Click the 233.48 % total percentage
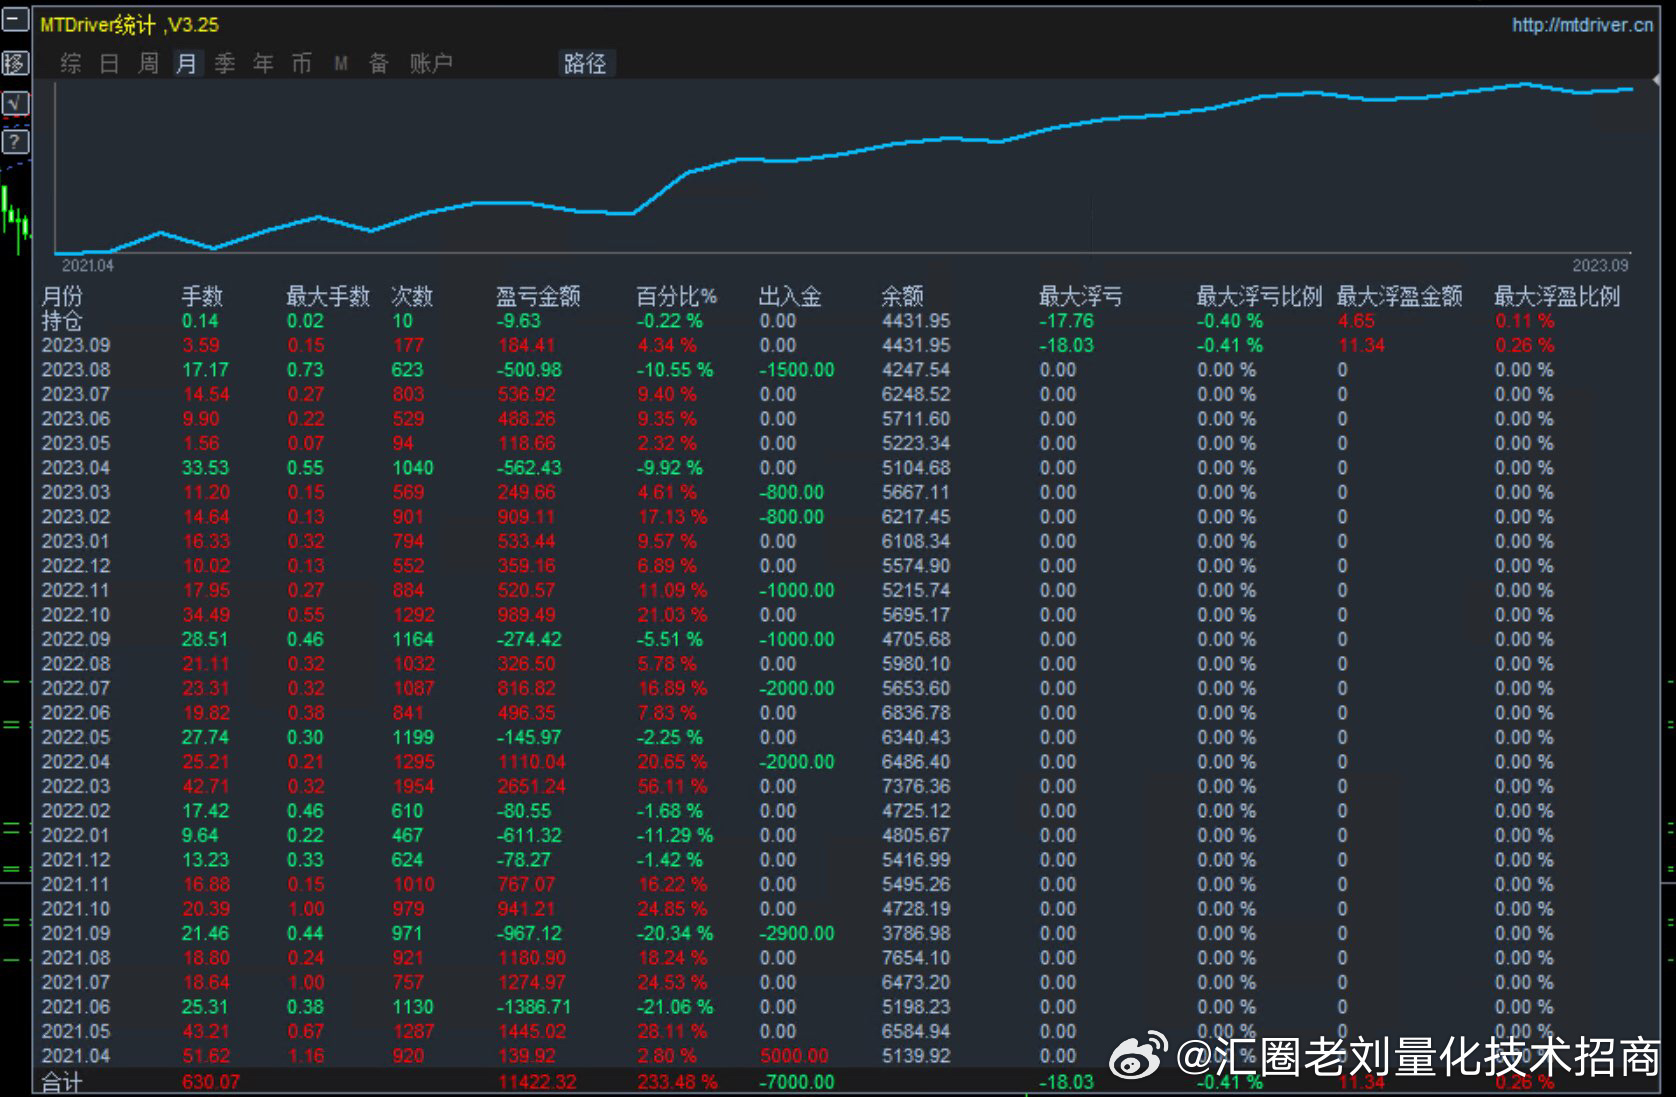The width and height of the screenshot is (1676, 1097). coord(677,1082)
